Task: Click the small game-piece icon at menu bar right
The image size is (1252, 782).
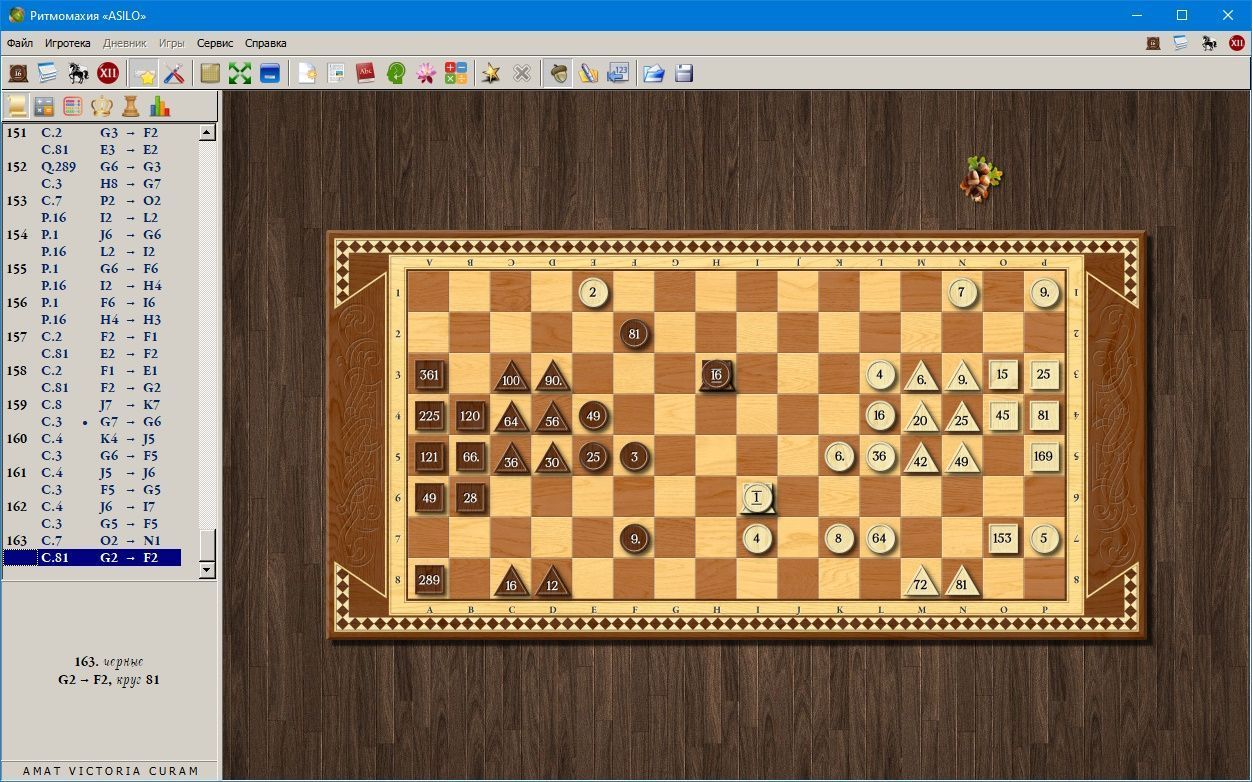Action: [1153, 43]
